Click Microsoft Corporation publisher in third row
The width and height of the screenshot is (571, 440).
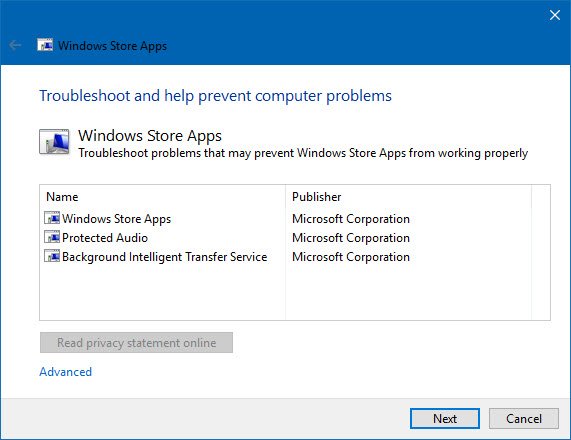(351, 256)
